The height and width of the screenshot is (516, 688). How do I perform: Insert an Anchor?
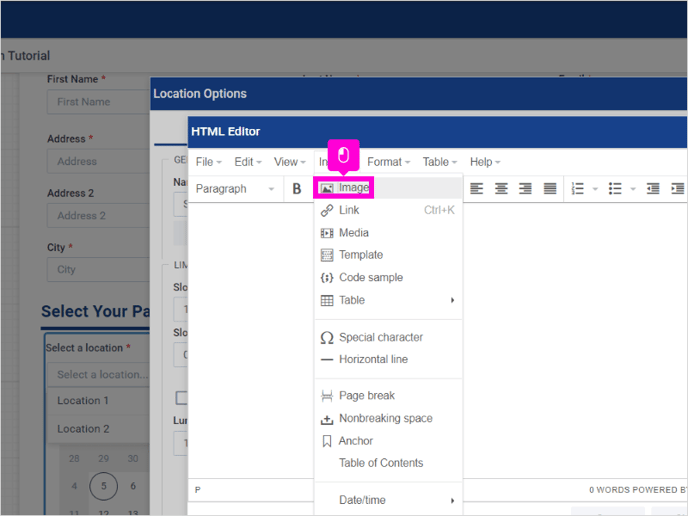[x=388, y=441]
